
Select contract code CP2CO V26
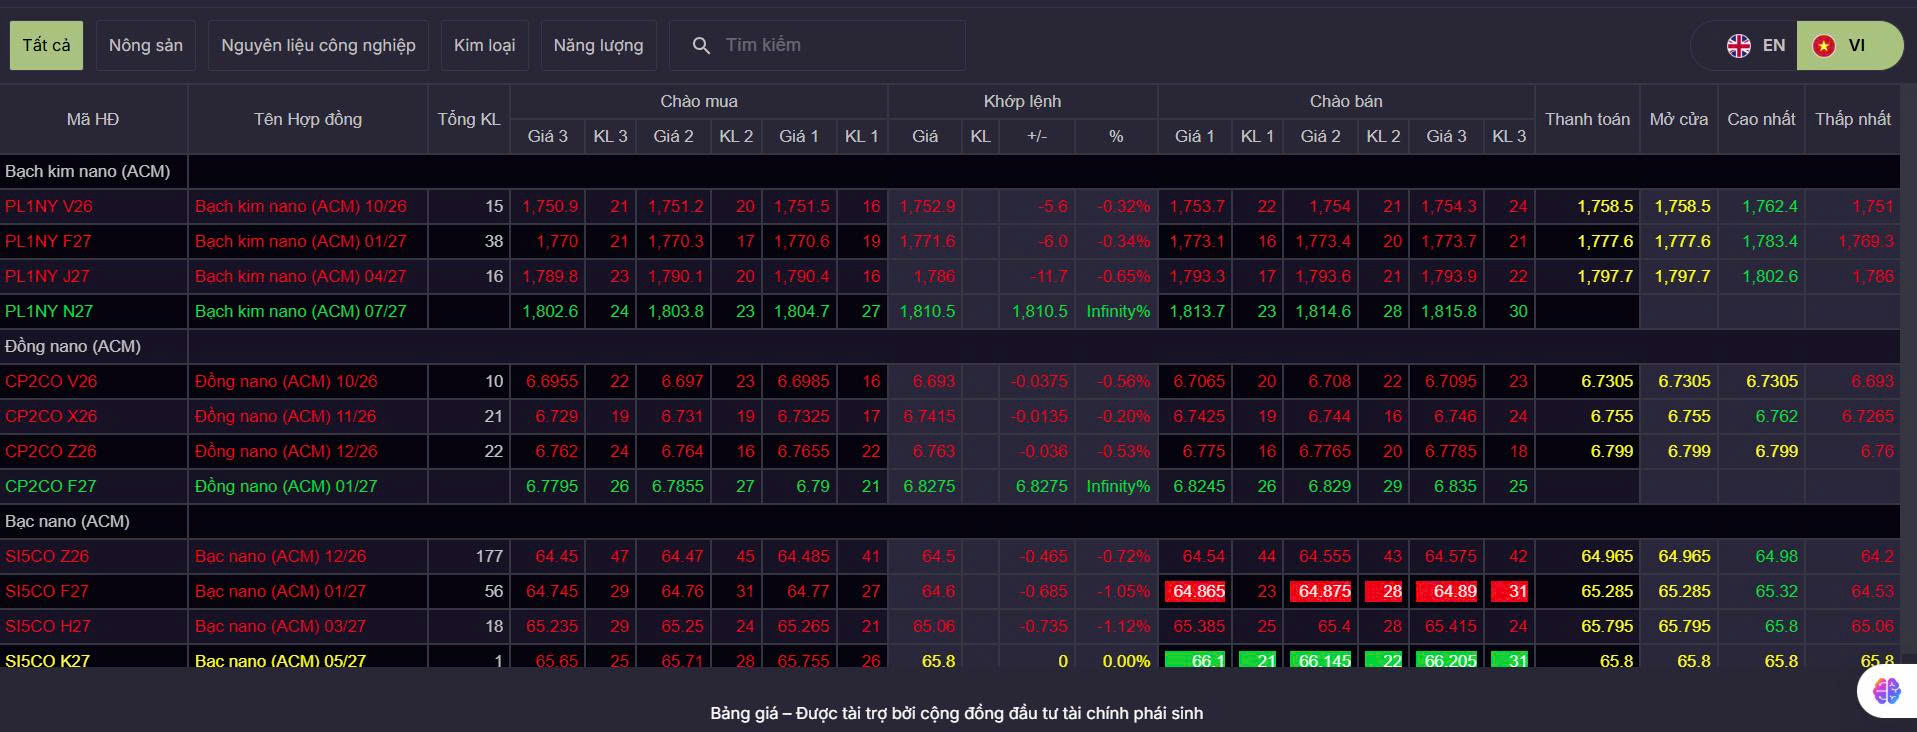51,381
